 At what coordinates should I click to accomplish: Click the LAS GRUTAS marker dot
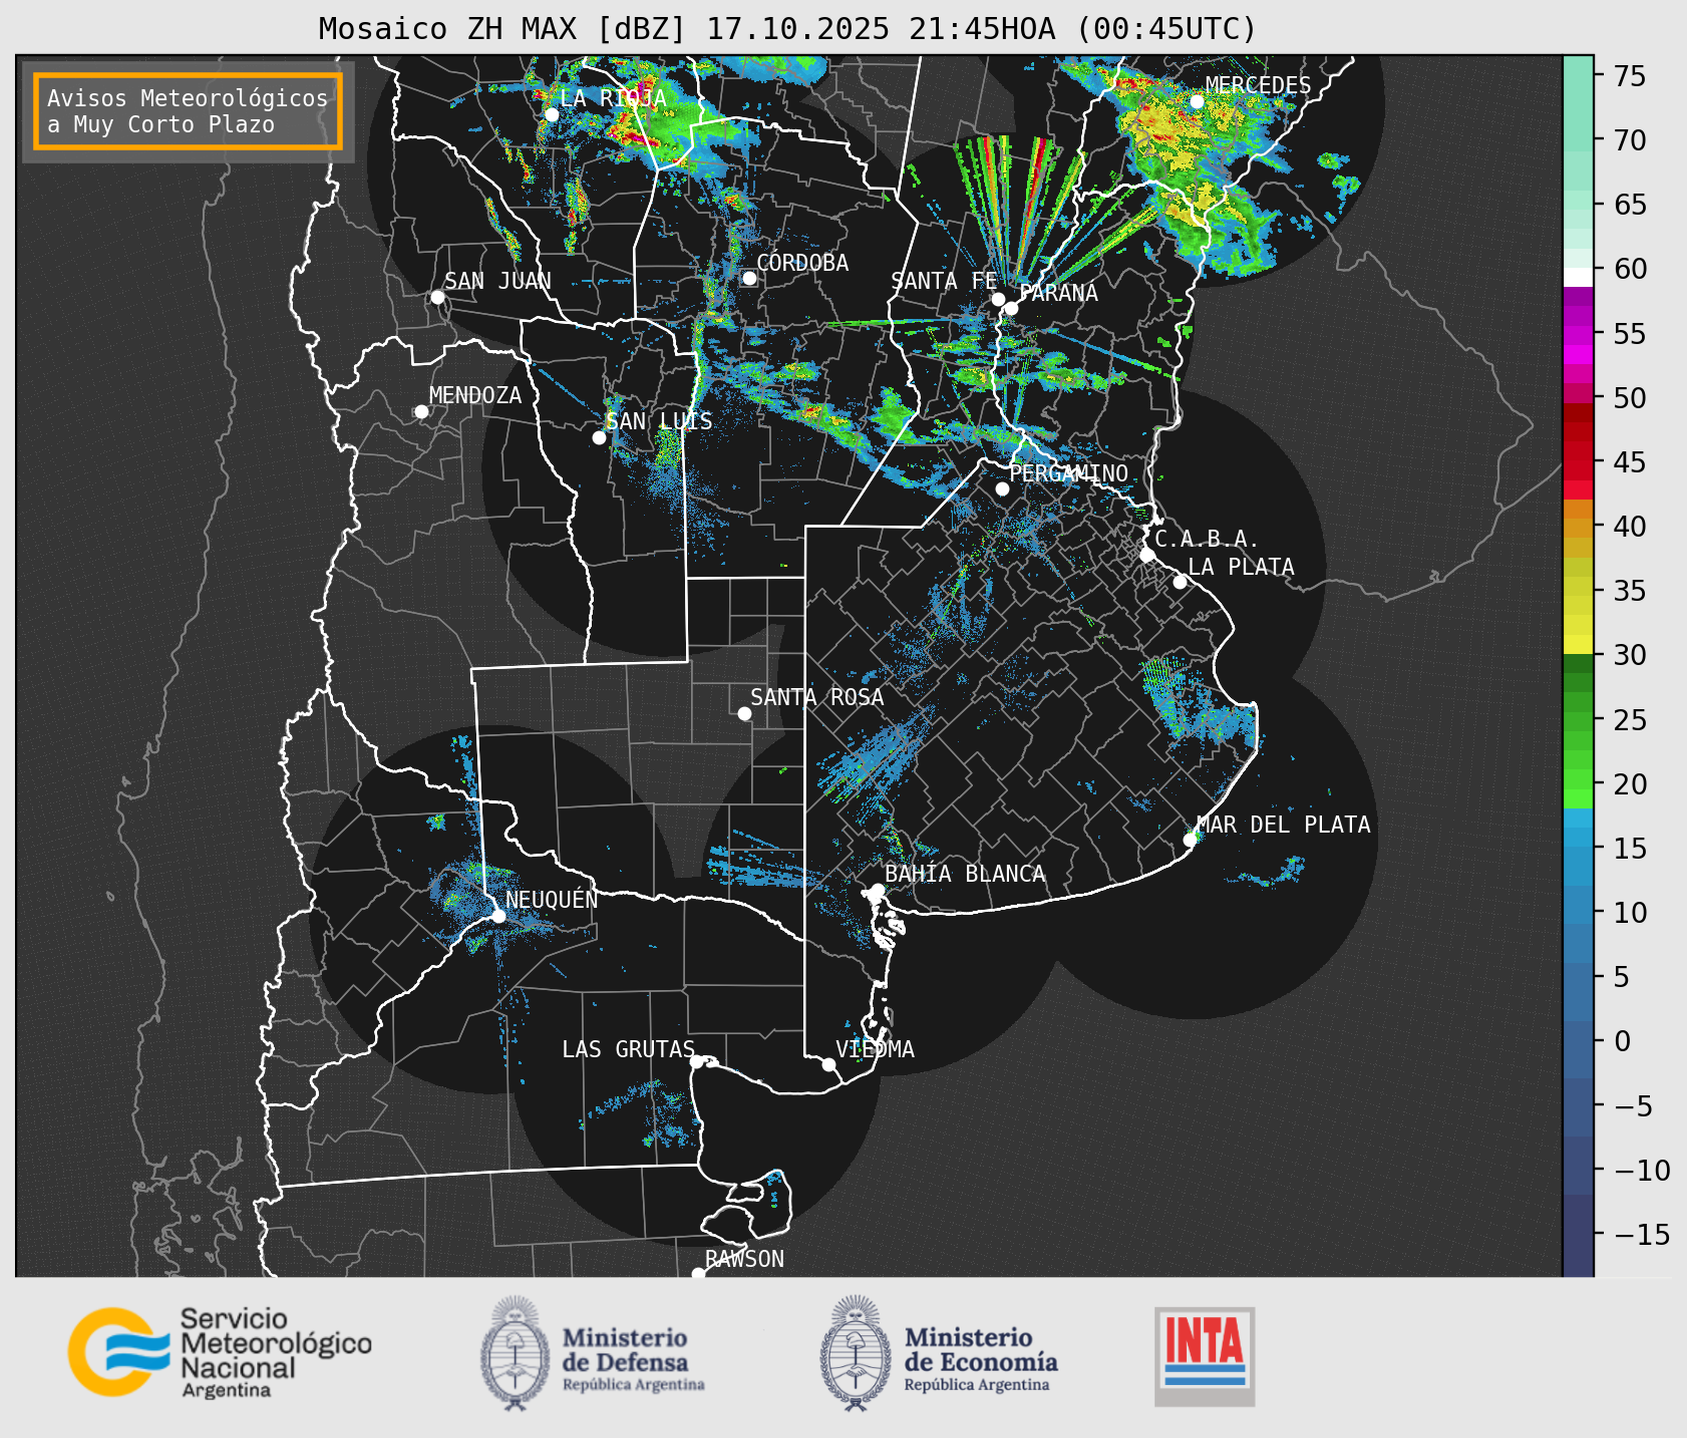(x=697, y=1062)
